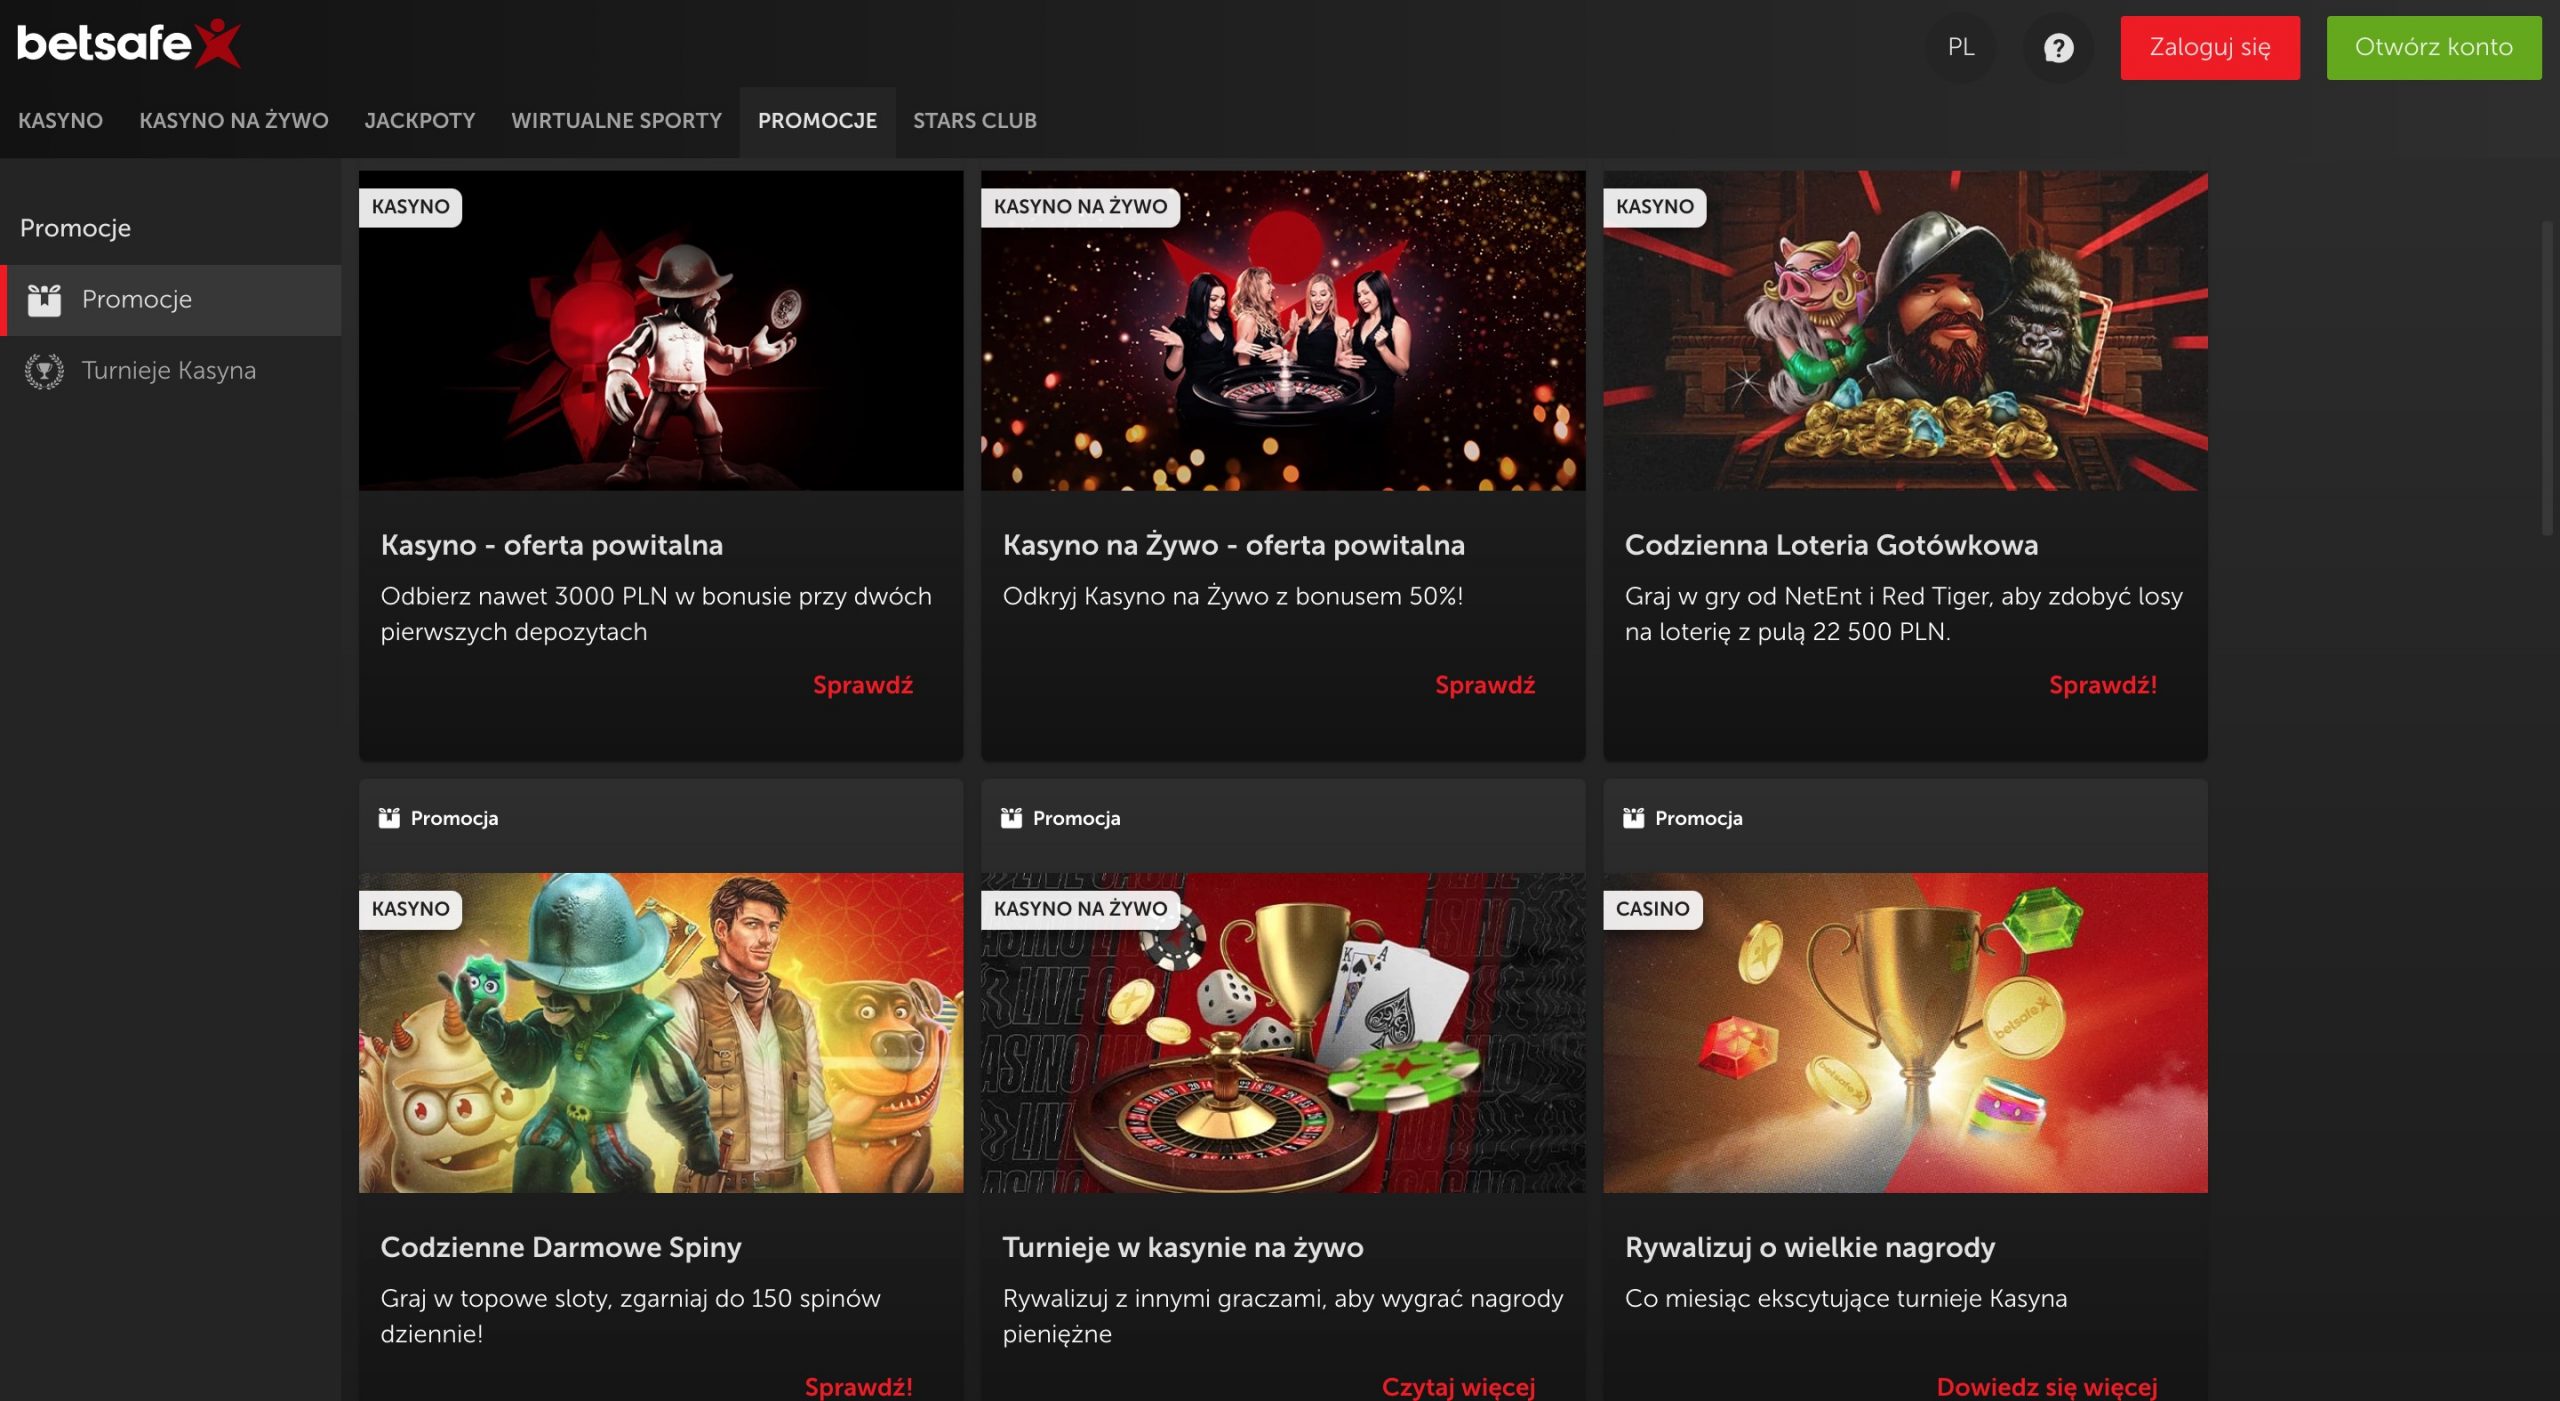The width and height of the screenshot is (2560, 1401).
Task: Click gift icon above Rywalizuj o wielkie nagrody
Action: 1633,818
